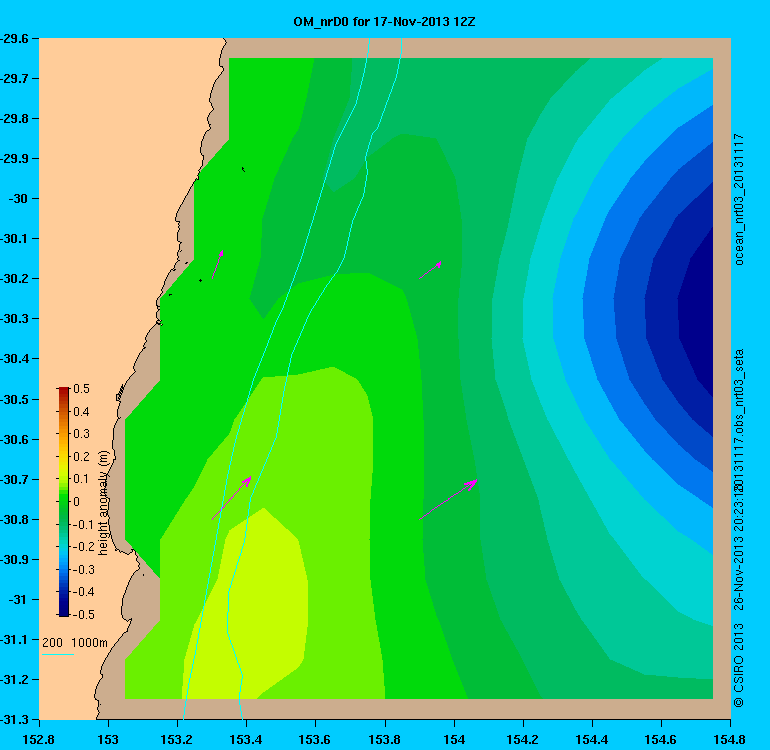
Task: Click the -0.4 colorbar tick label
Action: (83, 592)
